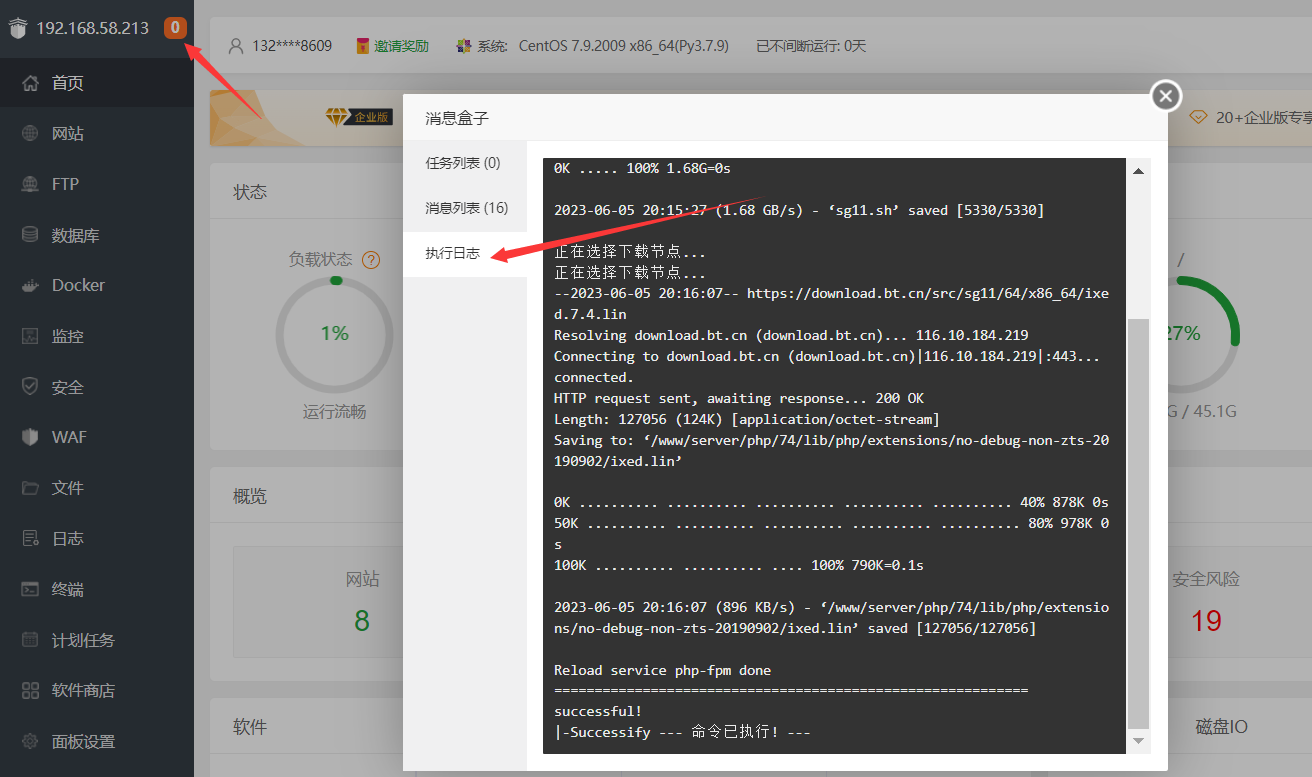The image size is (1312, 777).
Task: Click the FTP sidebar icon
Action: [31, 184]
